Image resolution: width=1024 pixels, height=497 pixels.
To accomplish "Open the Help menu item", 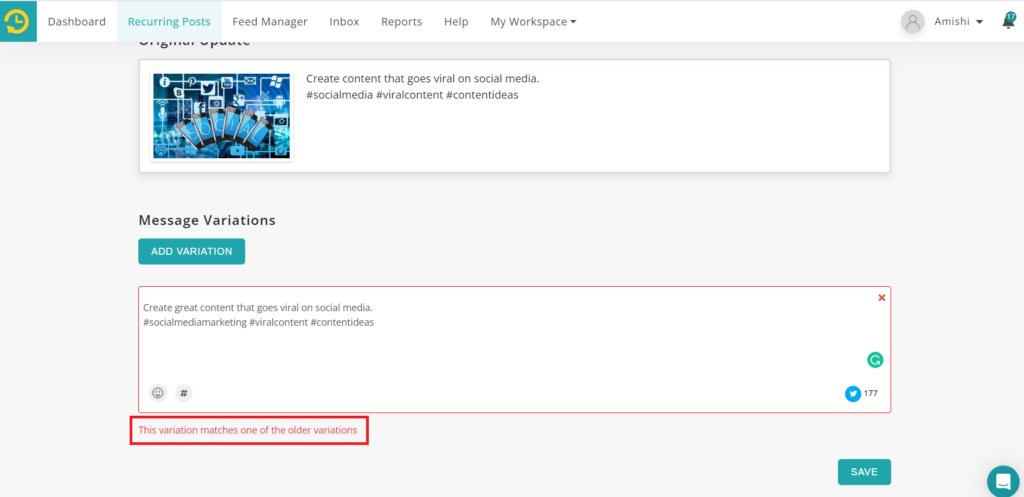I will (x=456, y=22).
